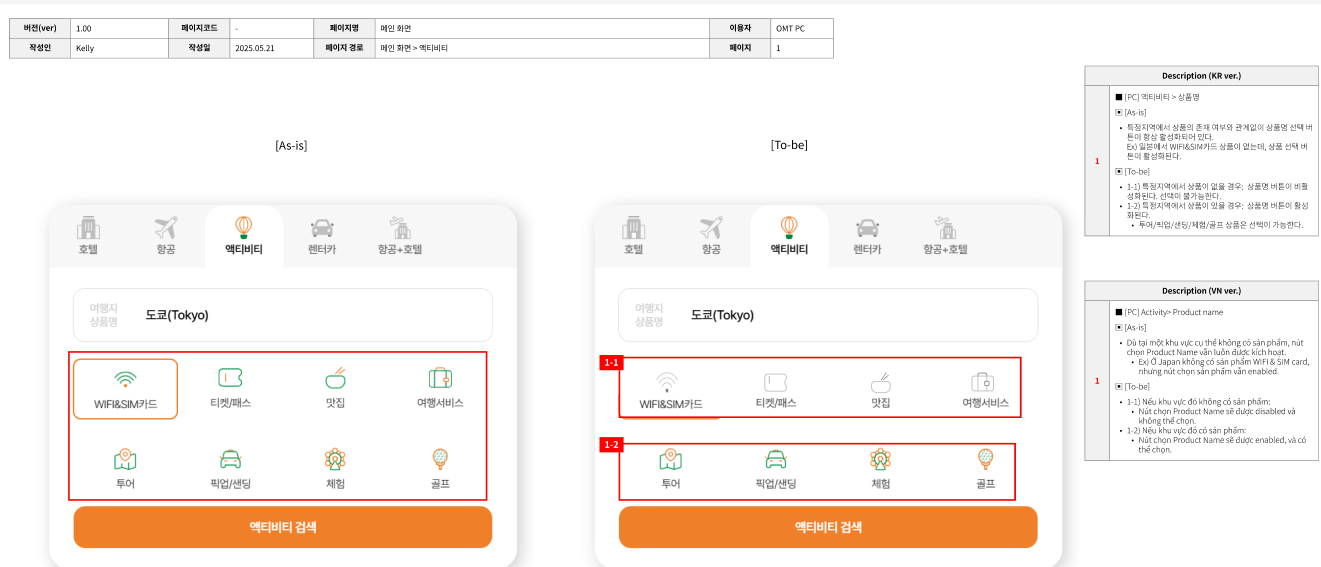Click 도쿄(Tokyo) destination field in As-is panel
1321x567 pixels.
click(x=283, y=315)
